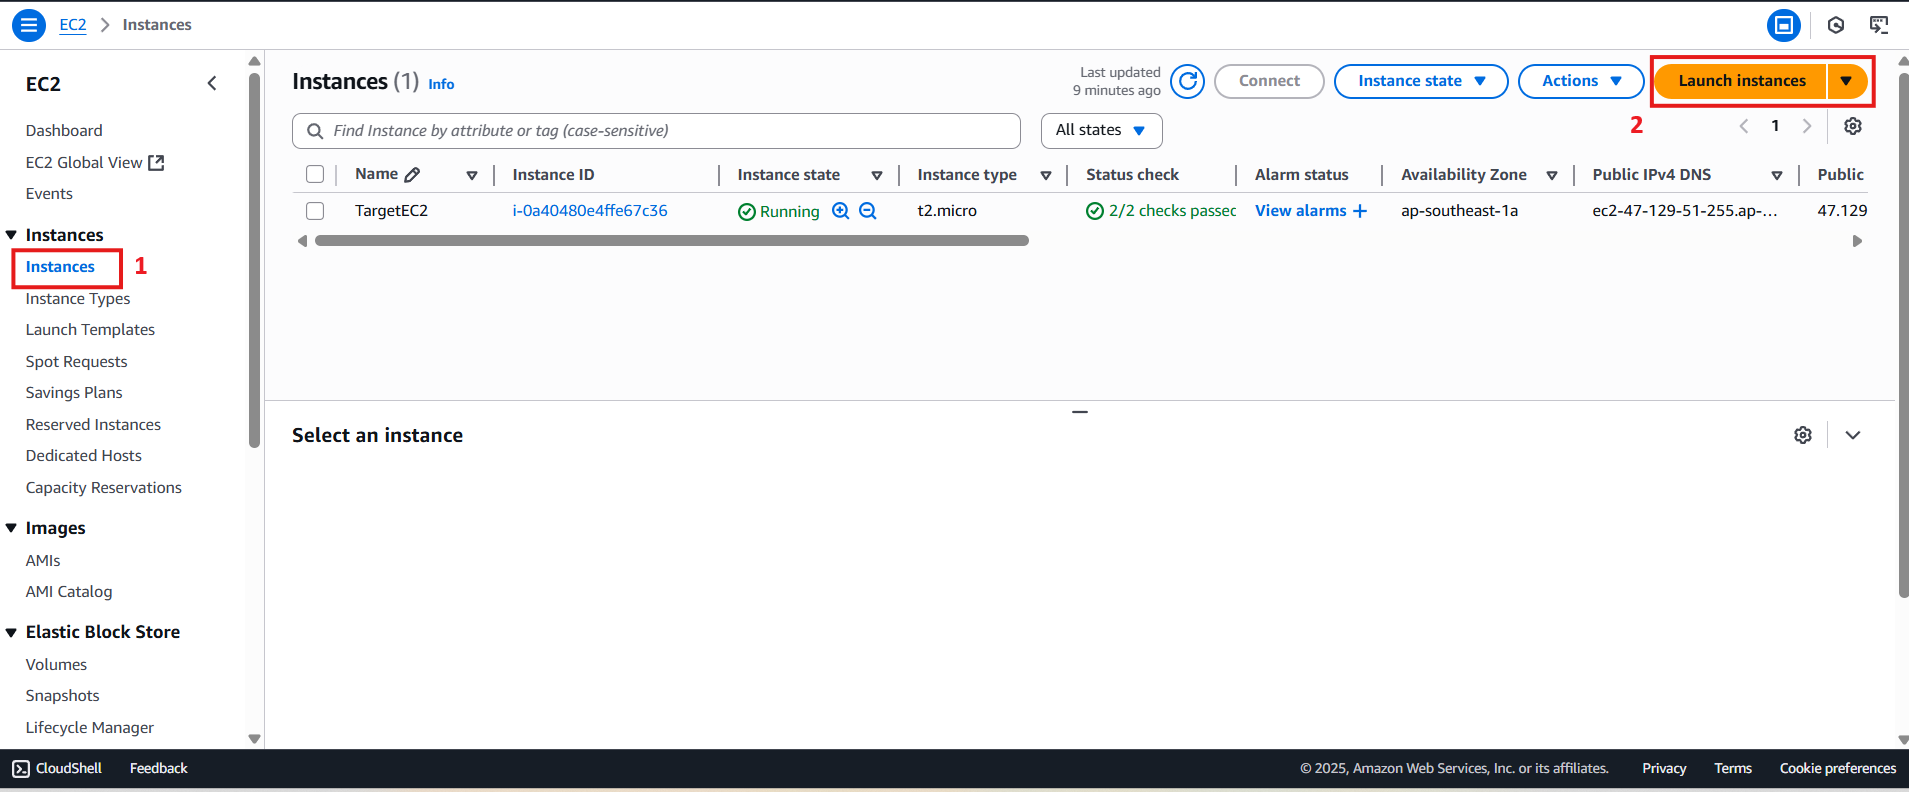Open AMIs in the sidebar
1909x792 pixels.
tap(43, 561)
